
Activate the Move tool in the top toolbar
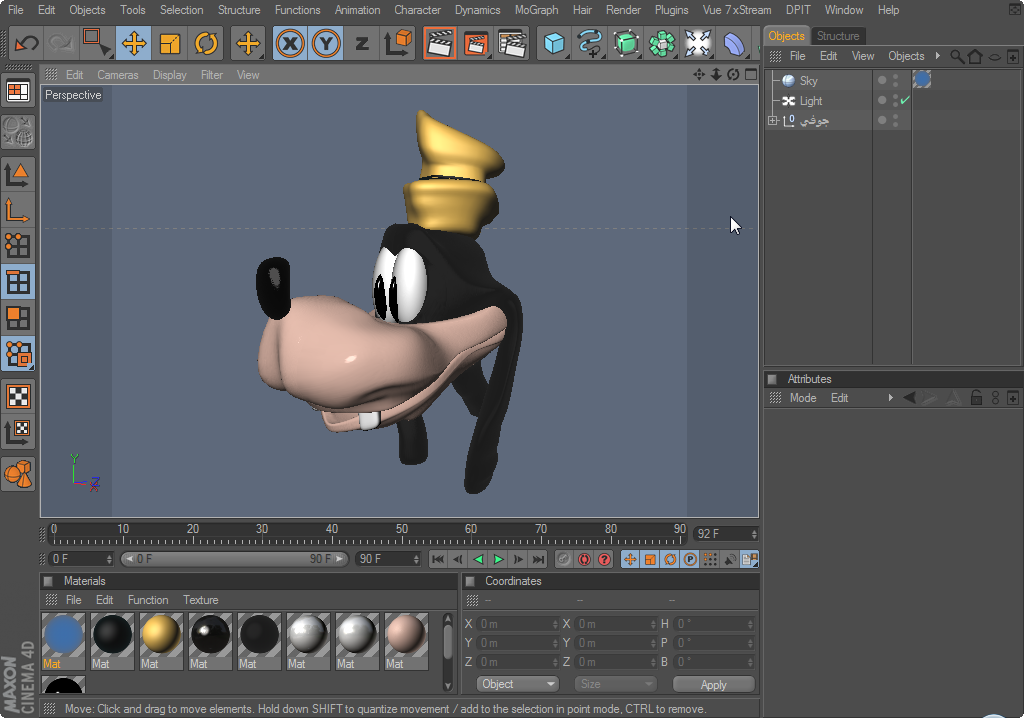point(134,44)
